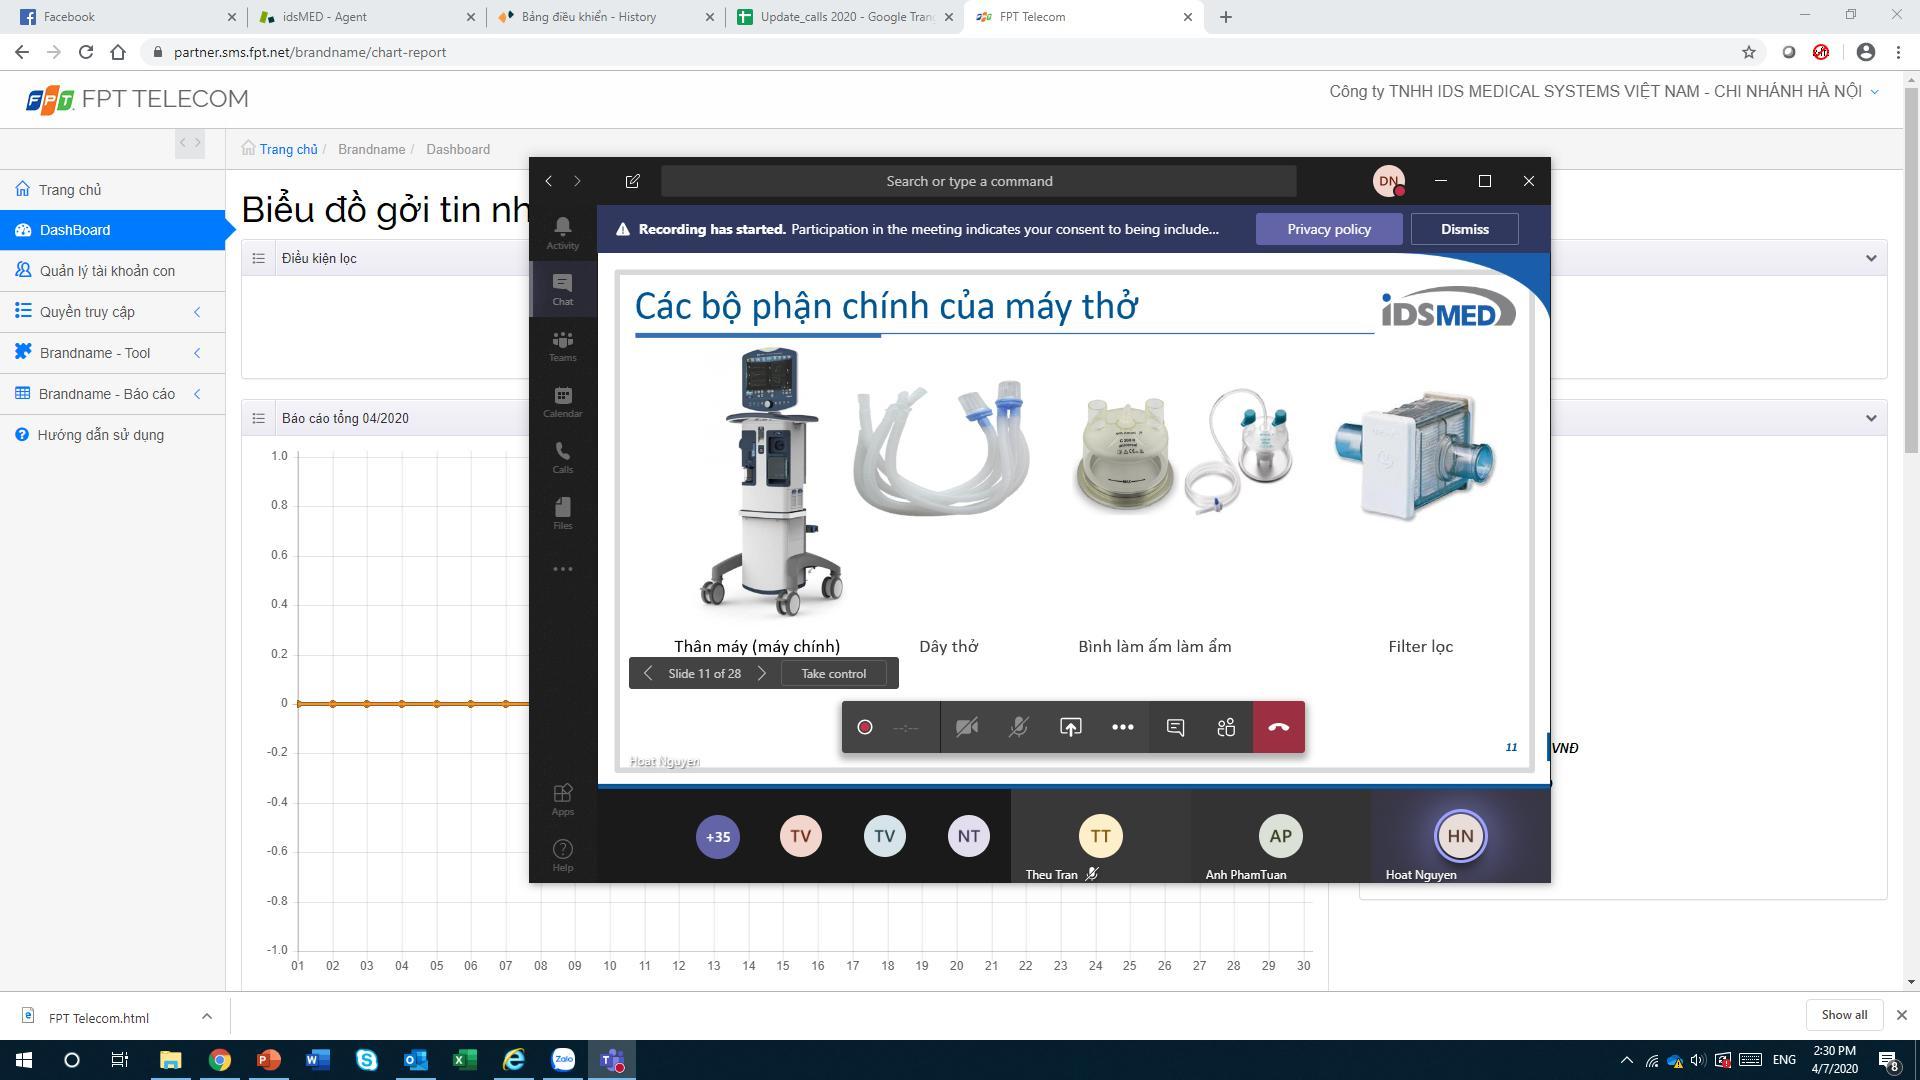1920x1080 pixels.
Task: Open Excel from the taskbar
Action: click(465, 1059)
